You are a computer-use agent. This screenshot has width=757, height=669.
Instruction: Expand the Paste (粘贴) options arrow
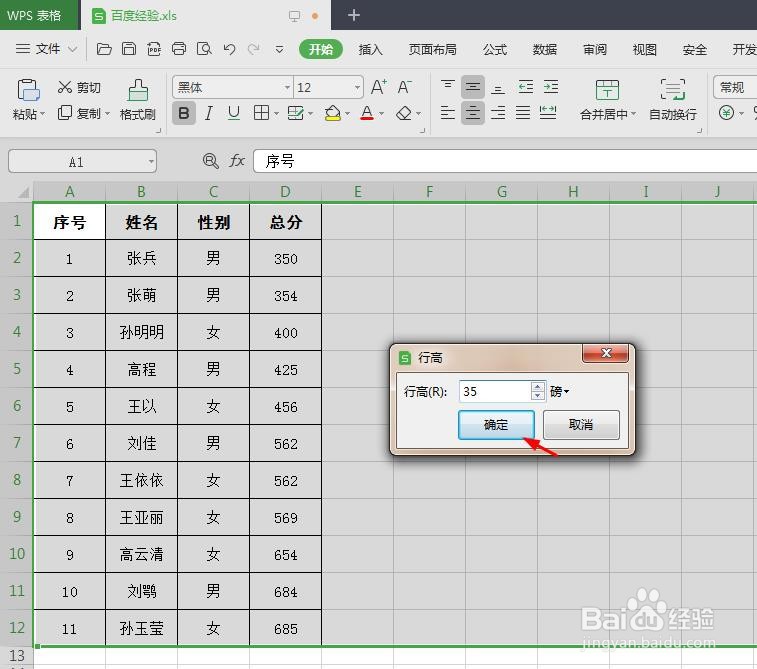point(42,114)
